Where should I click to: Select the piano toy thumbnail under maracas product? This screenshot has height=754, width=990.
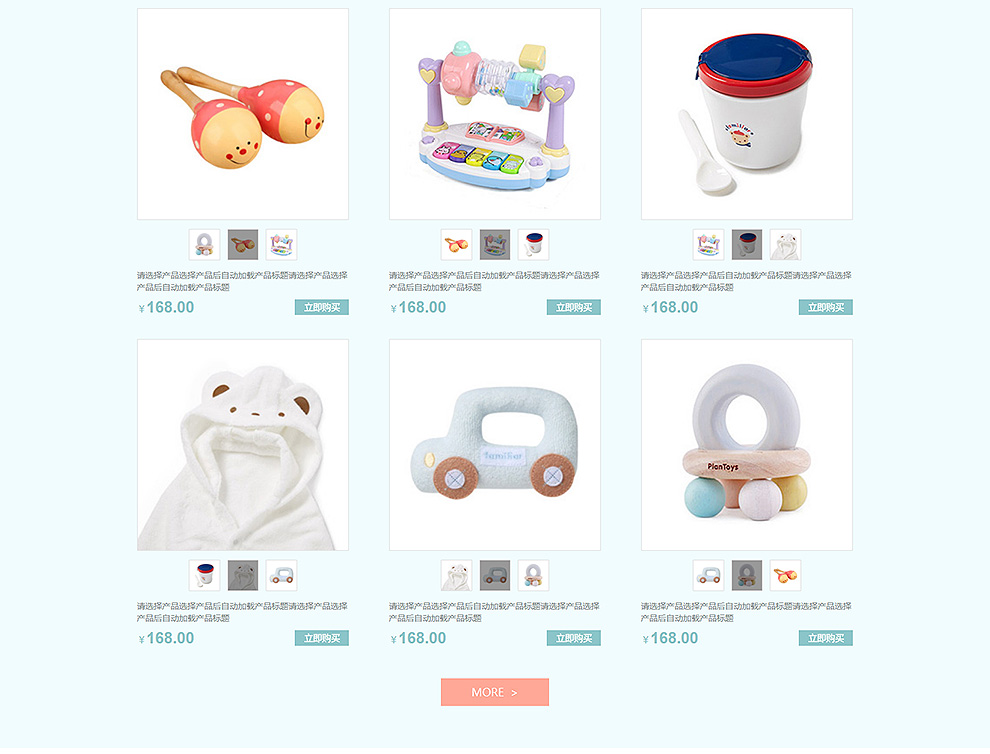point(281,244)
